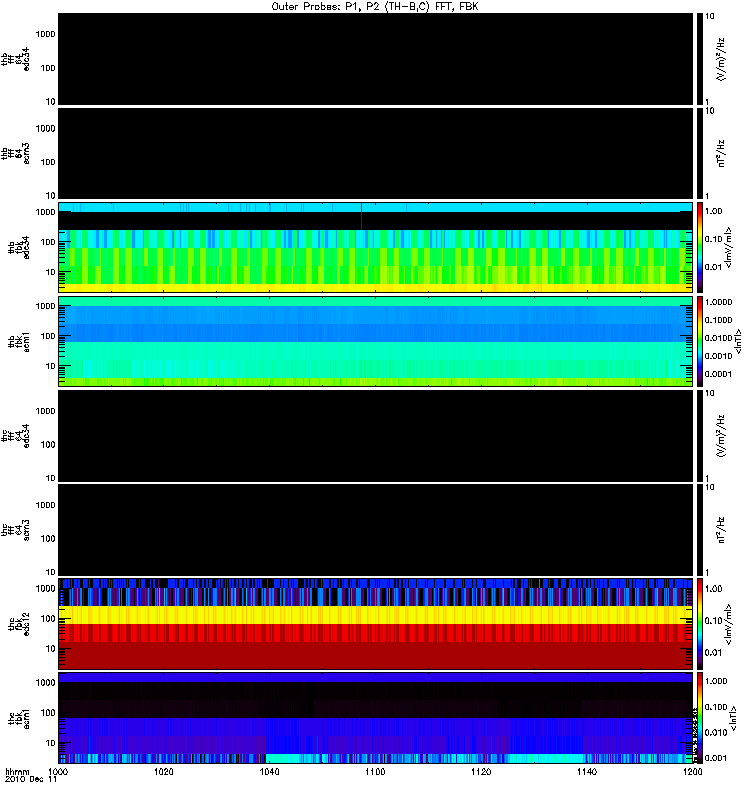The width and height of the screenshot is (750, 800).
Task: Click the "thb fff 64 edc34" panel label
Action: tap(15, 59)
